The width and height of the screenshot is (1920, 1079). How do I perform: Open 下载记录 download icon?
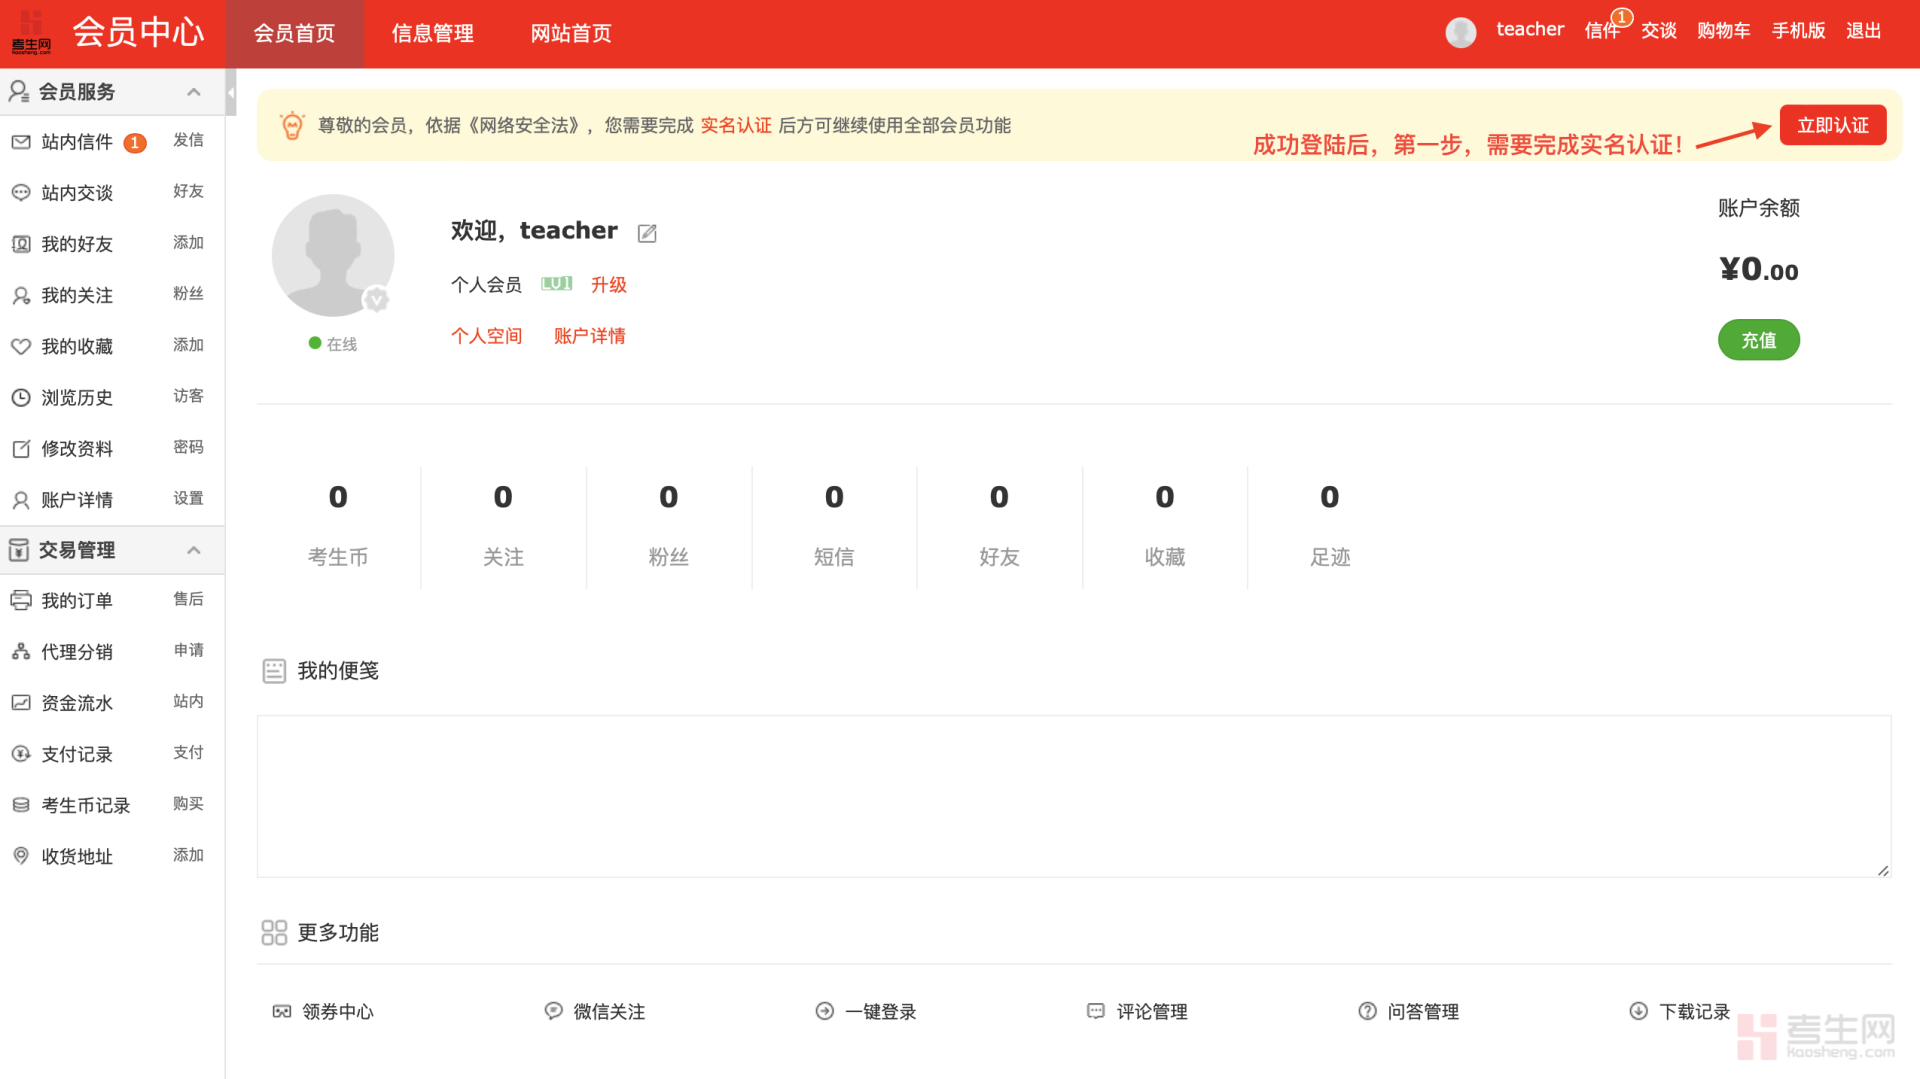click(x=1638, y=1011)
